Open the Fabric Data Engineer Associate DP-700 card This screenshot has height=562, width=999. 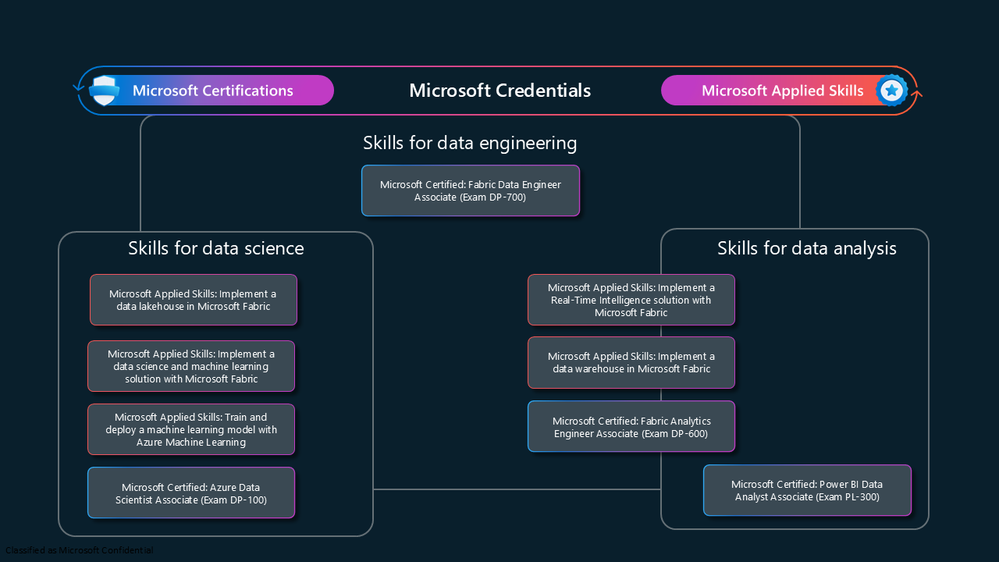click(x=471, y=191)
